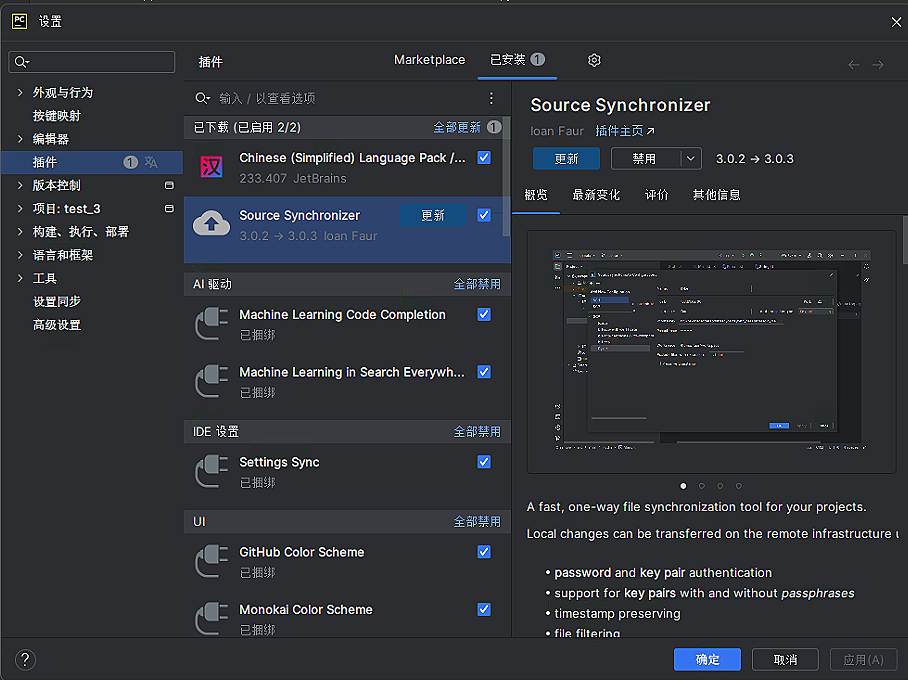Toggle the GitHub Color Scheme checkbox

(x=484, y=552)
